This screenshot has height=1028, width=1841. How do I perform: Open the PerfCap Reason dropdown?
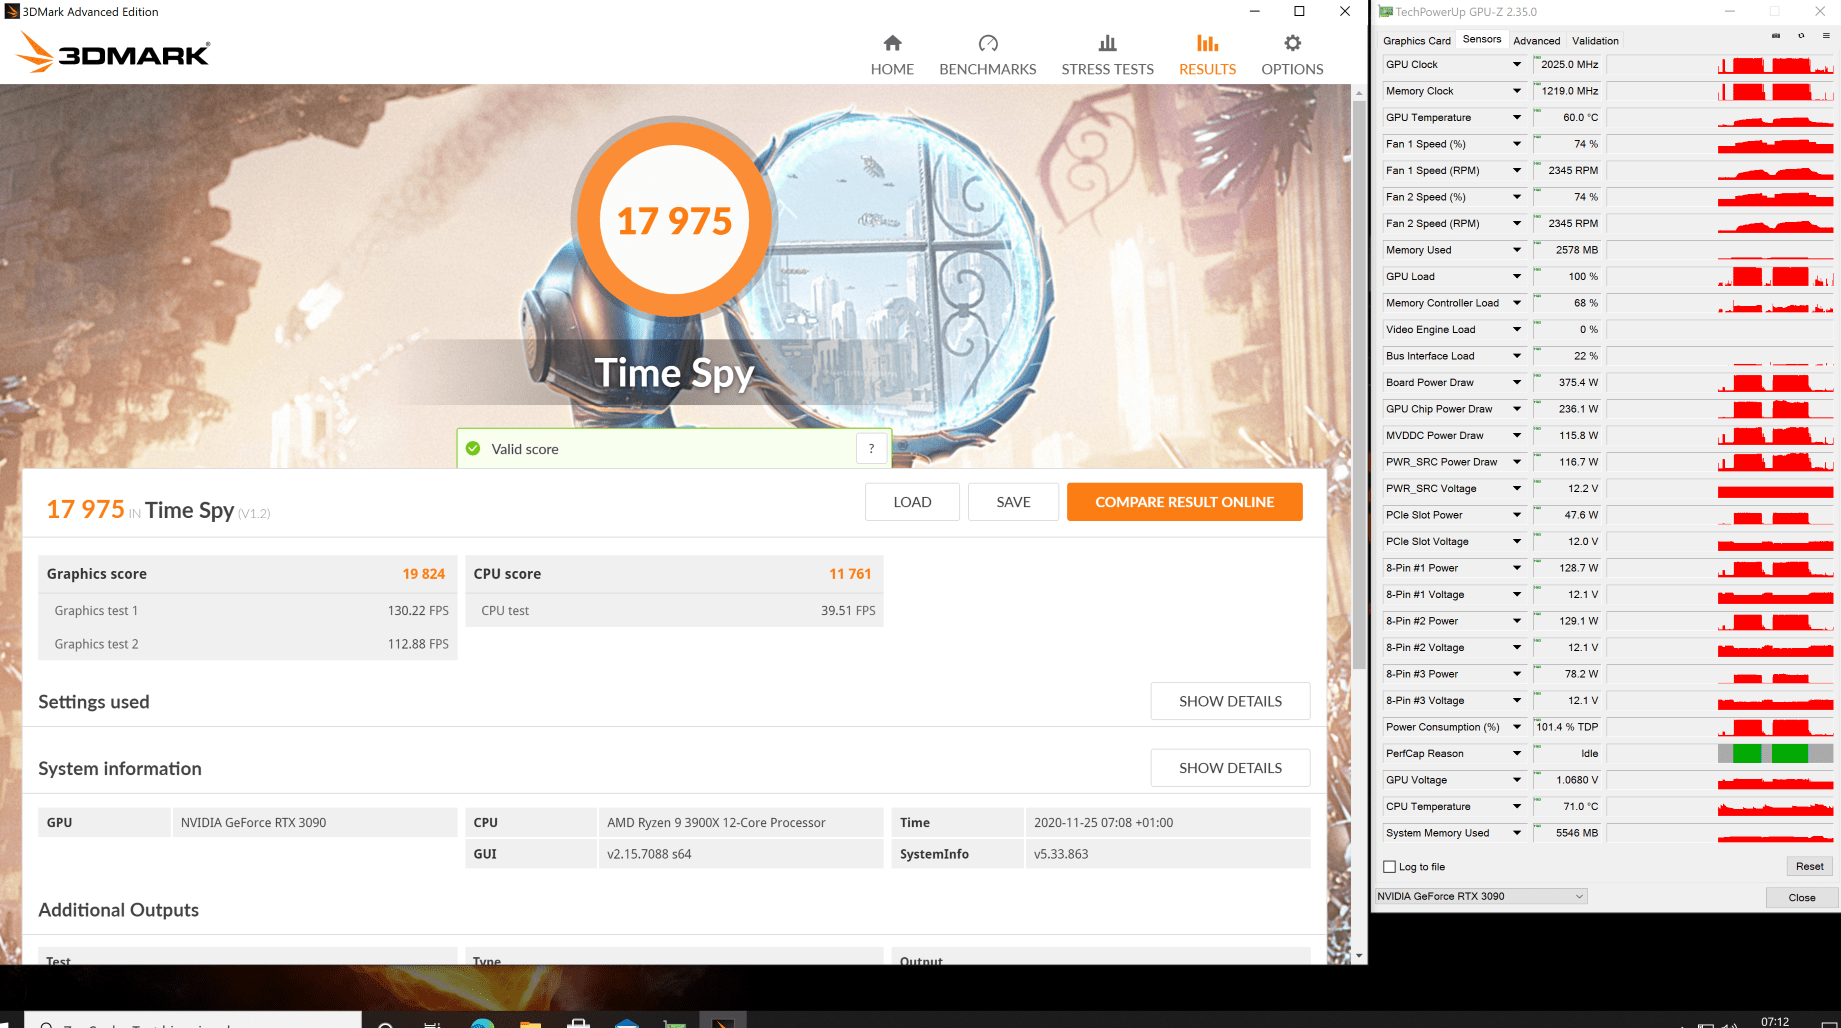click(x=1517, y=754)
